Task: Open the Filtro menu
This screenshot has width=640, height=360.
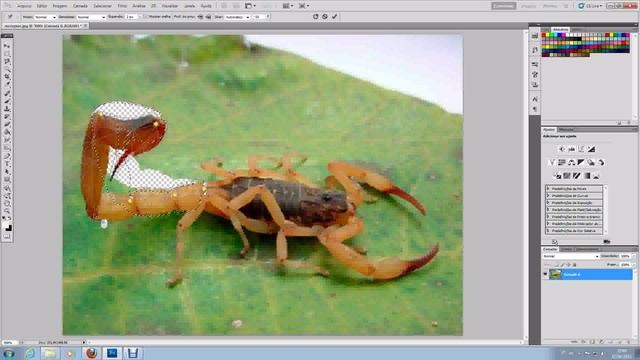Action: pos(122,6)
